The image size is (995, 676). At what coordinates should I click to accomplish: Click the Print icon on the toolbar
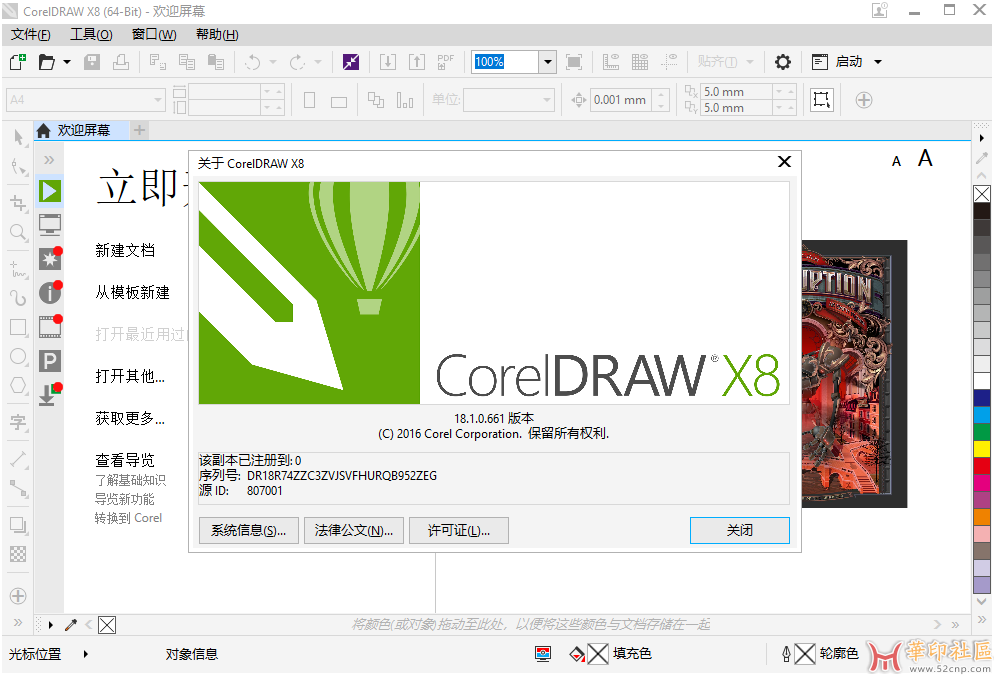point(119,61)
